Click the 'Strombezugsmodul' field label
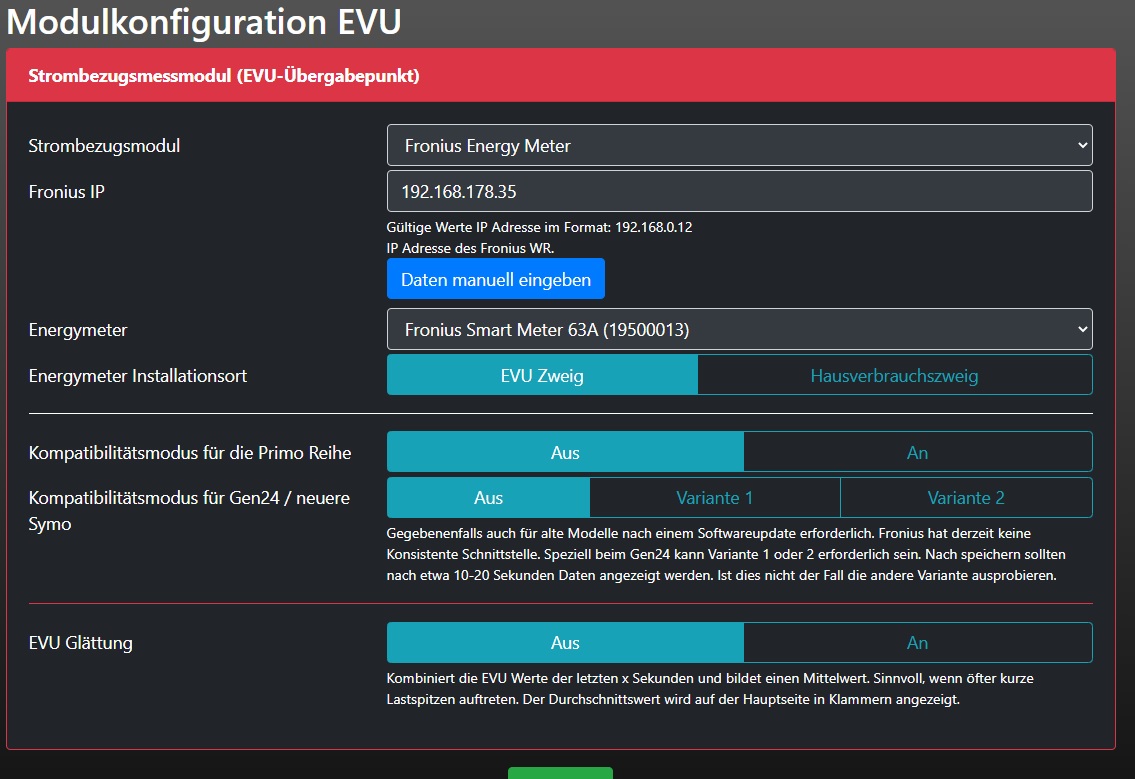 click(105, 146)
